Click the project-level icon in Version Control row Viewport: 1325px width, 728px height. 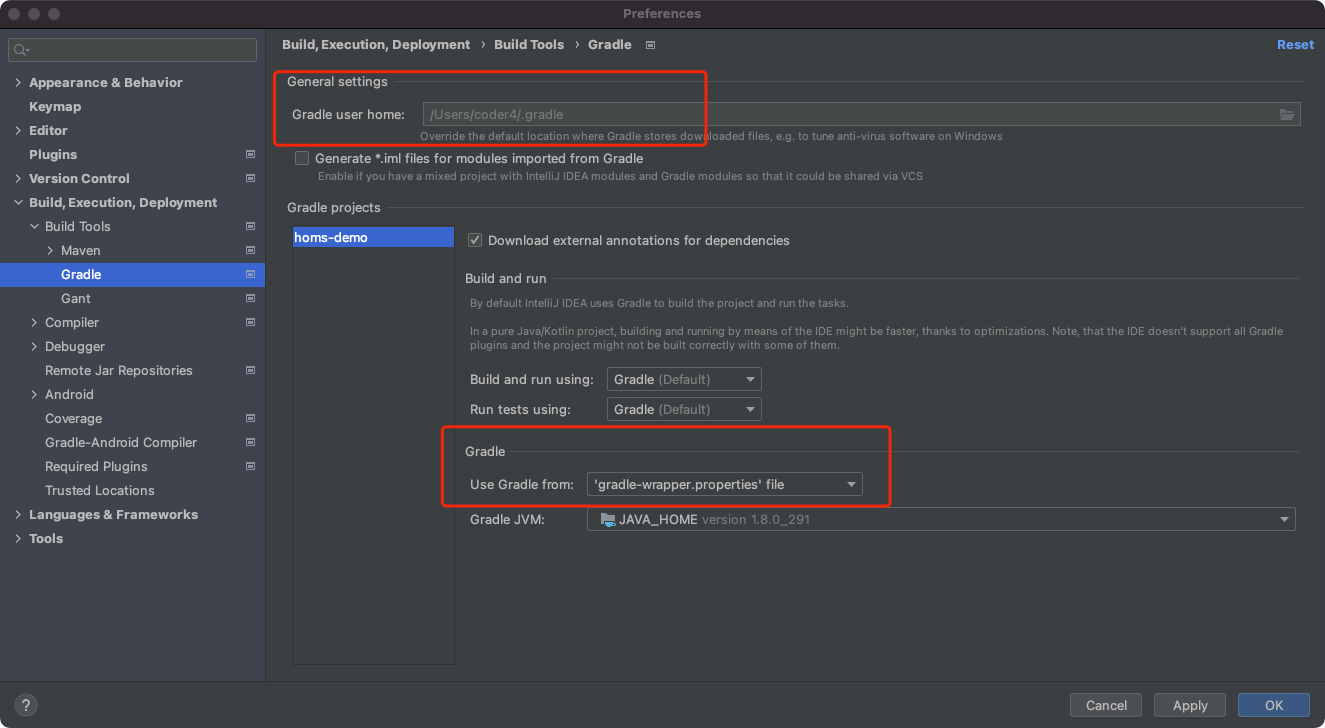point(250,178)
